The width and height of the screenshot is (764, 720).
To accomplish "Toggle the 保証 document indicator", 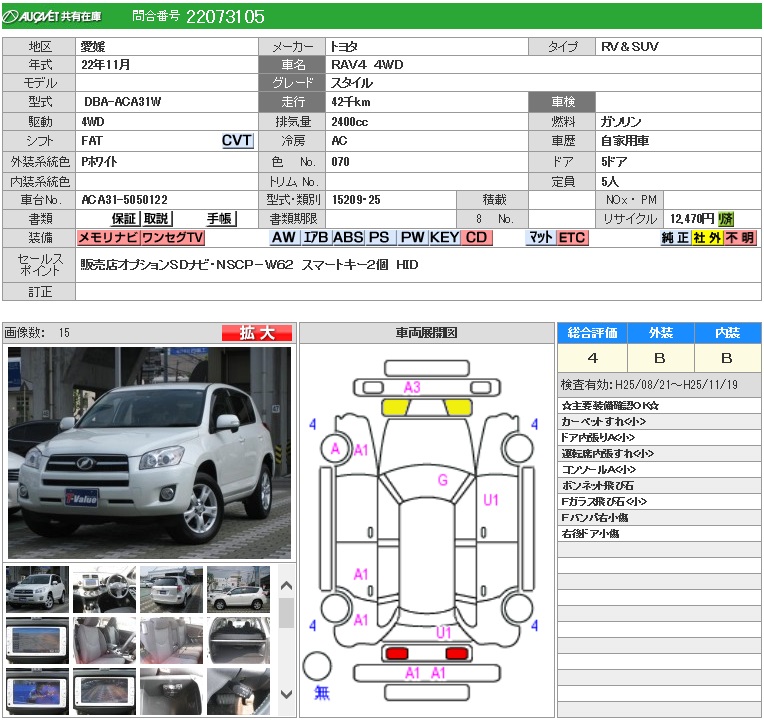I will (124, 218).
